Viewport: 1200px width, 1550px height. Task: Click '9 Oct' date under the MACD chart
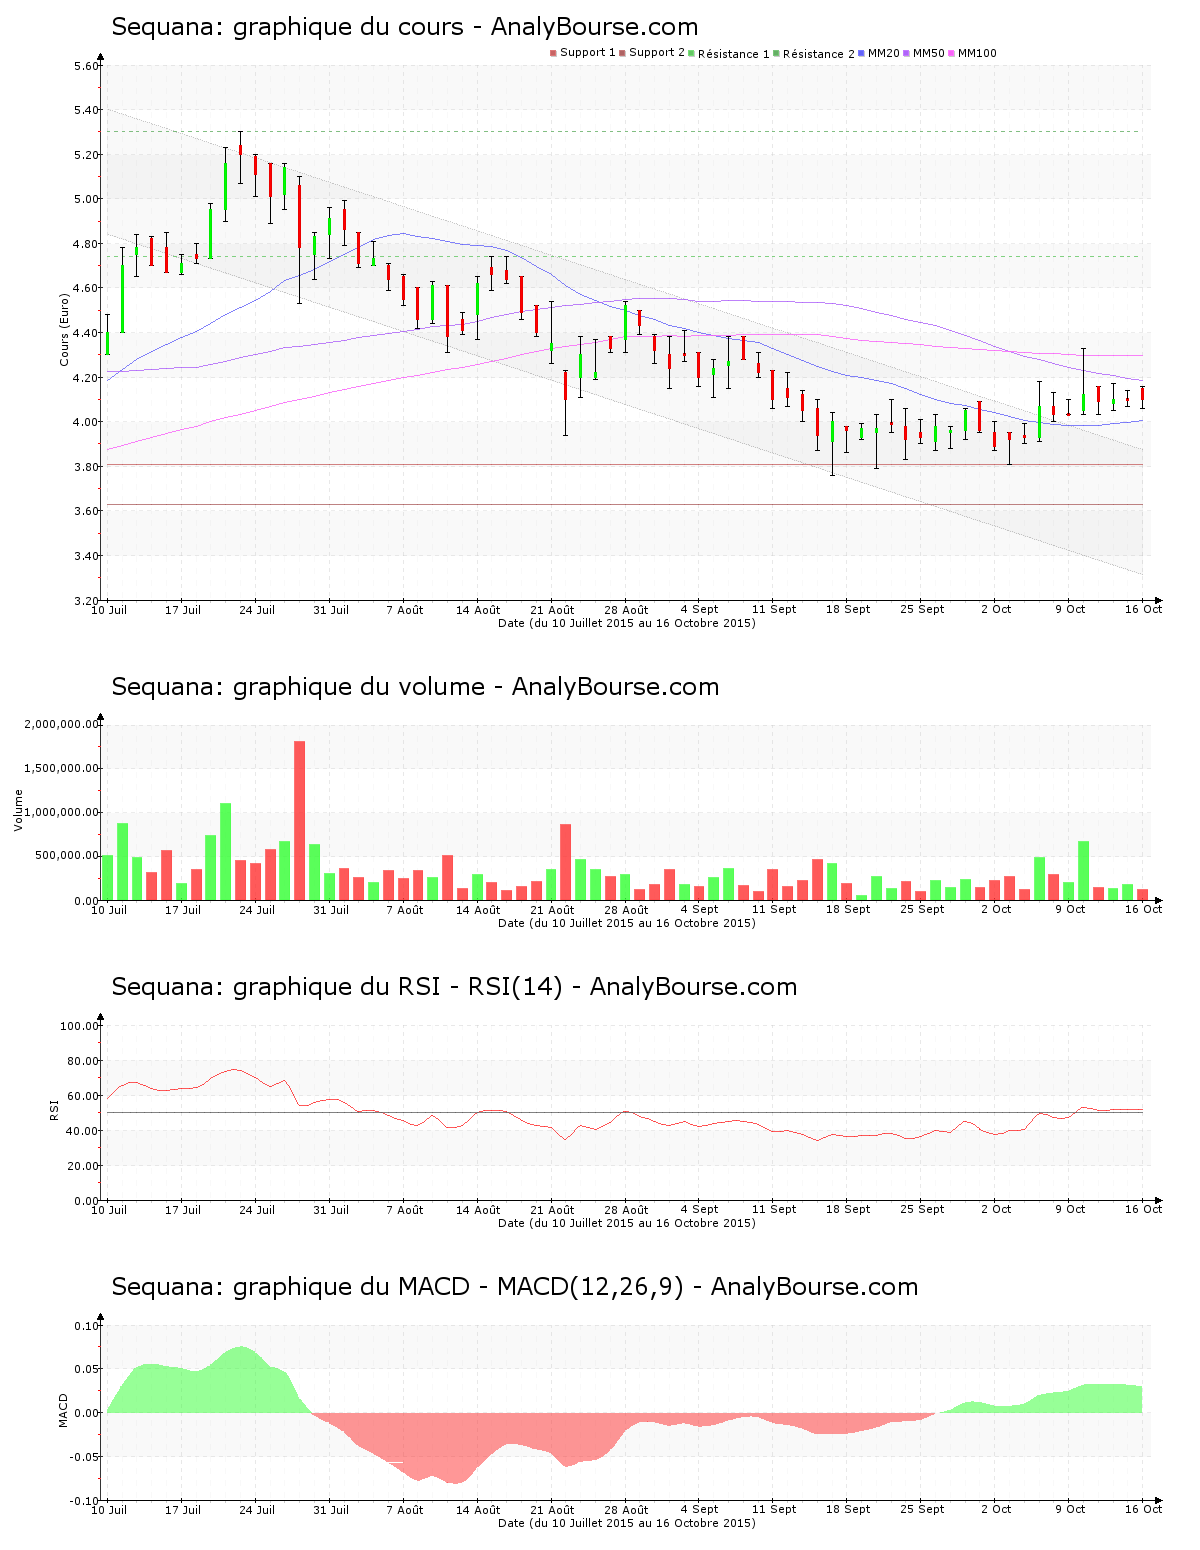coord(1070,1510)
